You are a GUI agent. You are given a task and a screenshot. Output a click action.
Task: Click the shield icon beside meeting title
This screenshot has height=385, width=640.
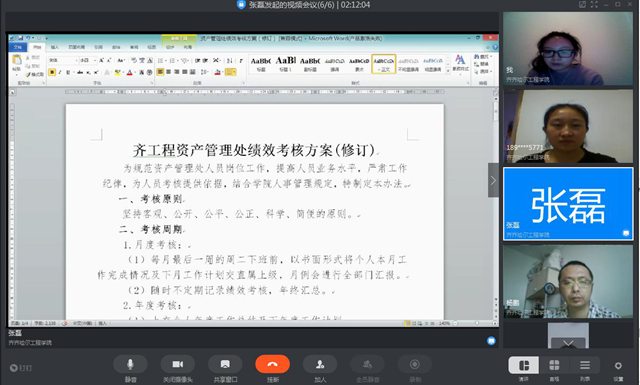coord(241,4)
